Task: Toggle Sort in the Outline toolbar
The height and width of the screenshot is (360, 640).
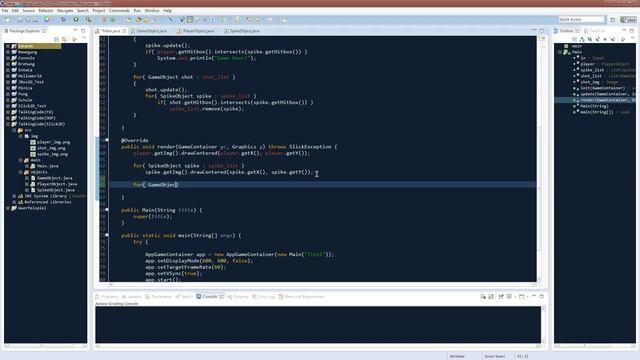Action: [582, 39]
